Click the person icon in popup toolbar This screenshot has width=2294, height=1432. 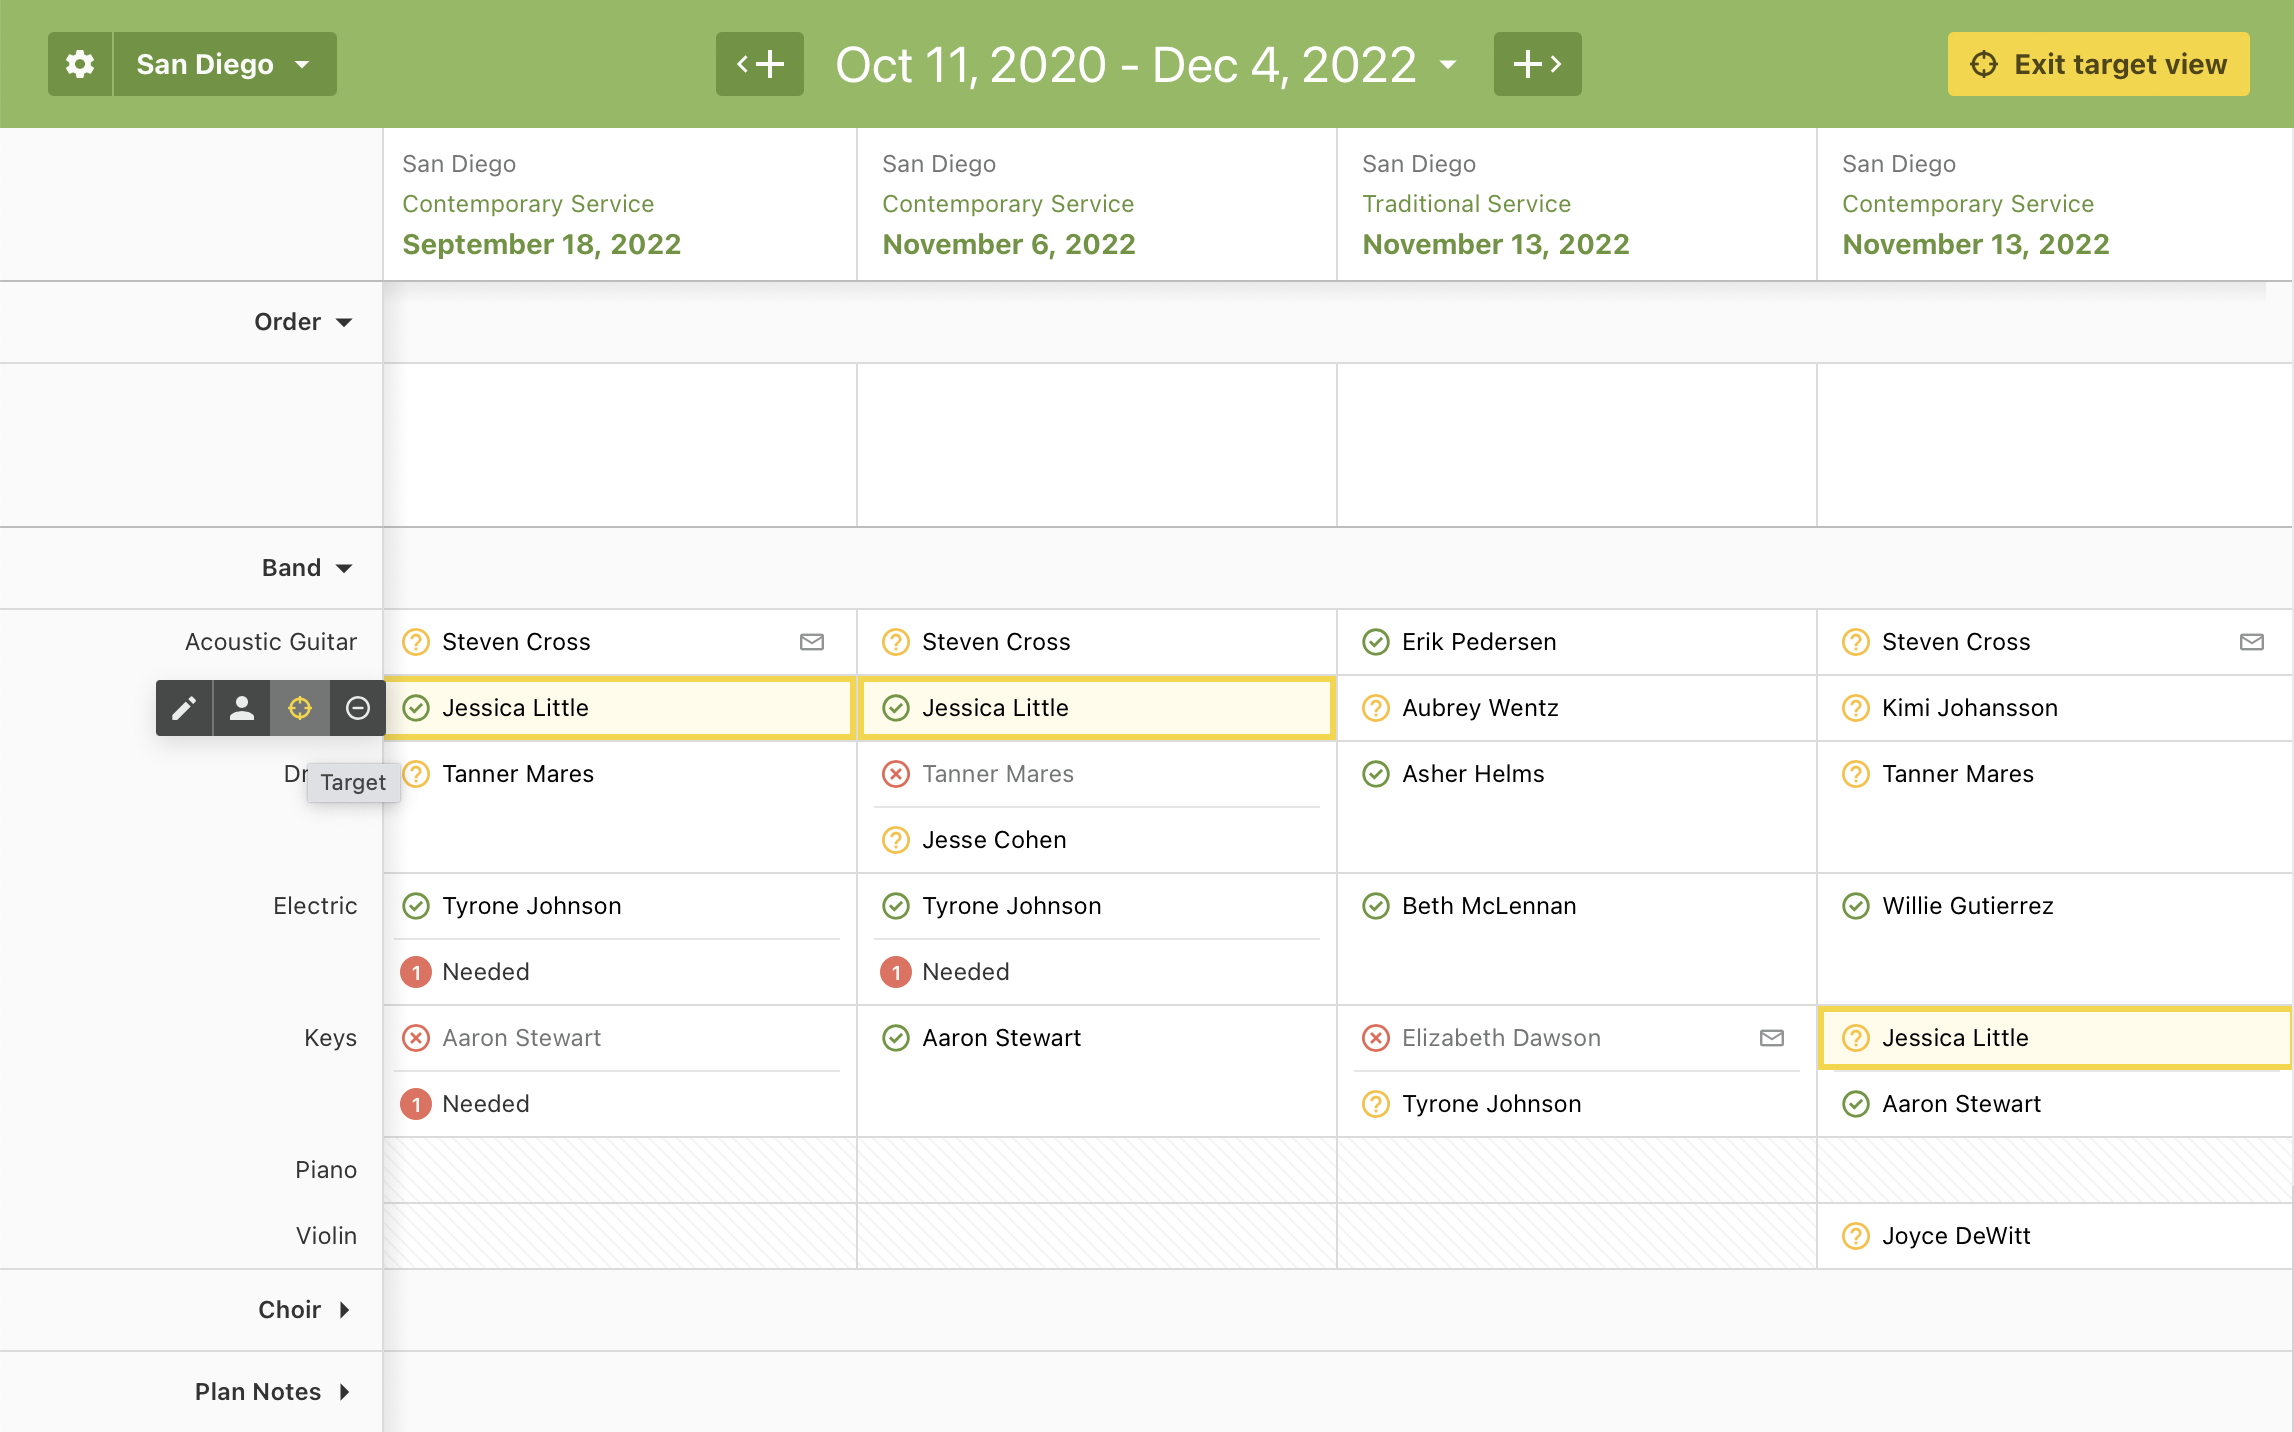(x=241, y=708)
